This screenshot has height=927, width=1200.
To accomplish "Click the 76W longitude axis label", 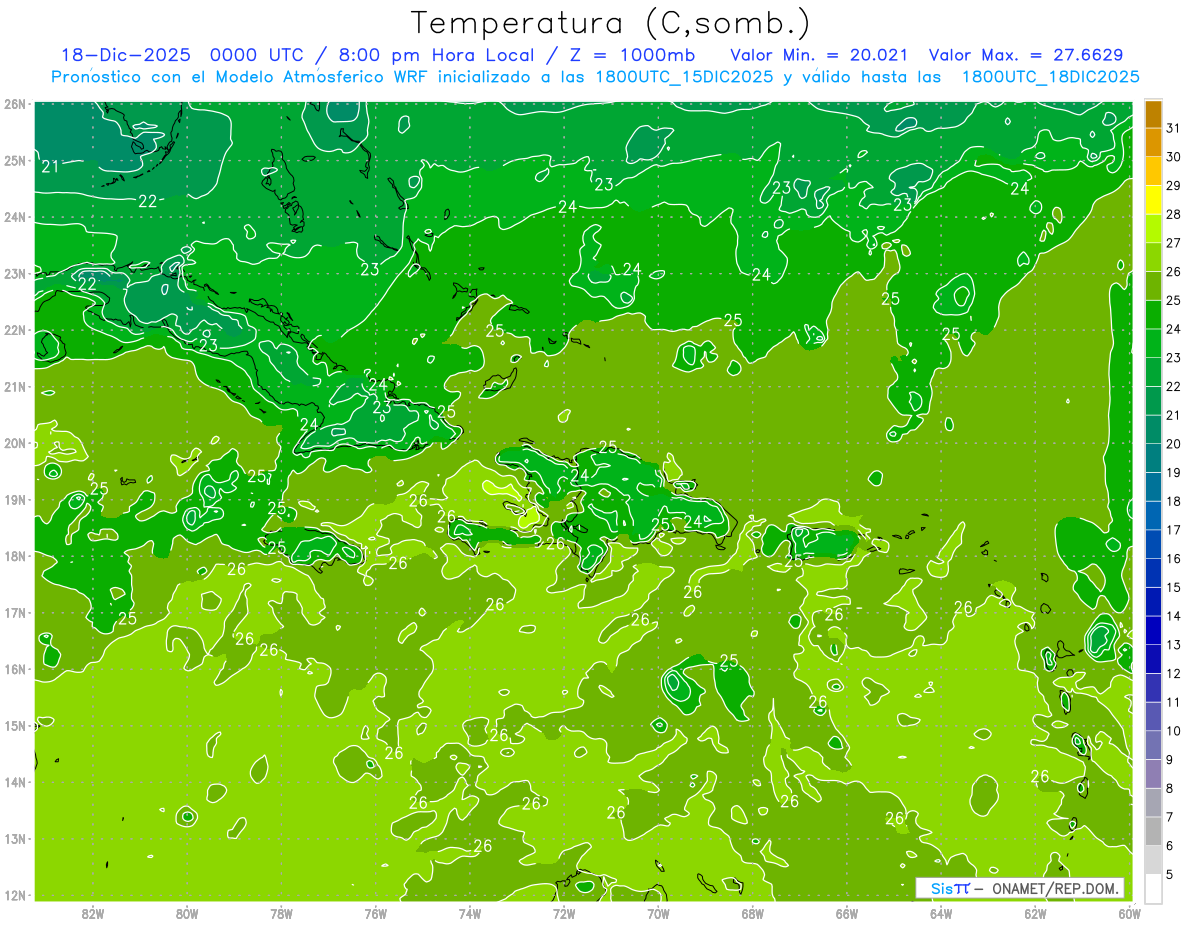I will [x=375, y=912].
